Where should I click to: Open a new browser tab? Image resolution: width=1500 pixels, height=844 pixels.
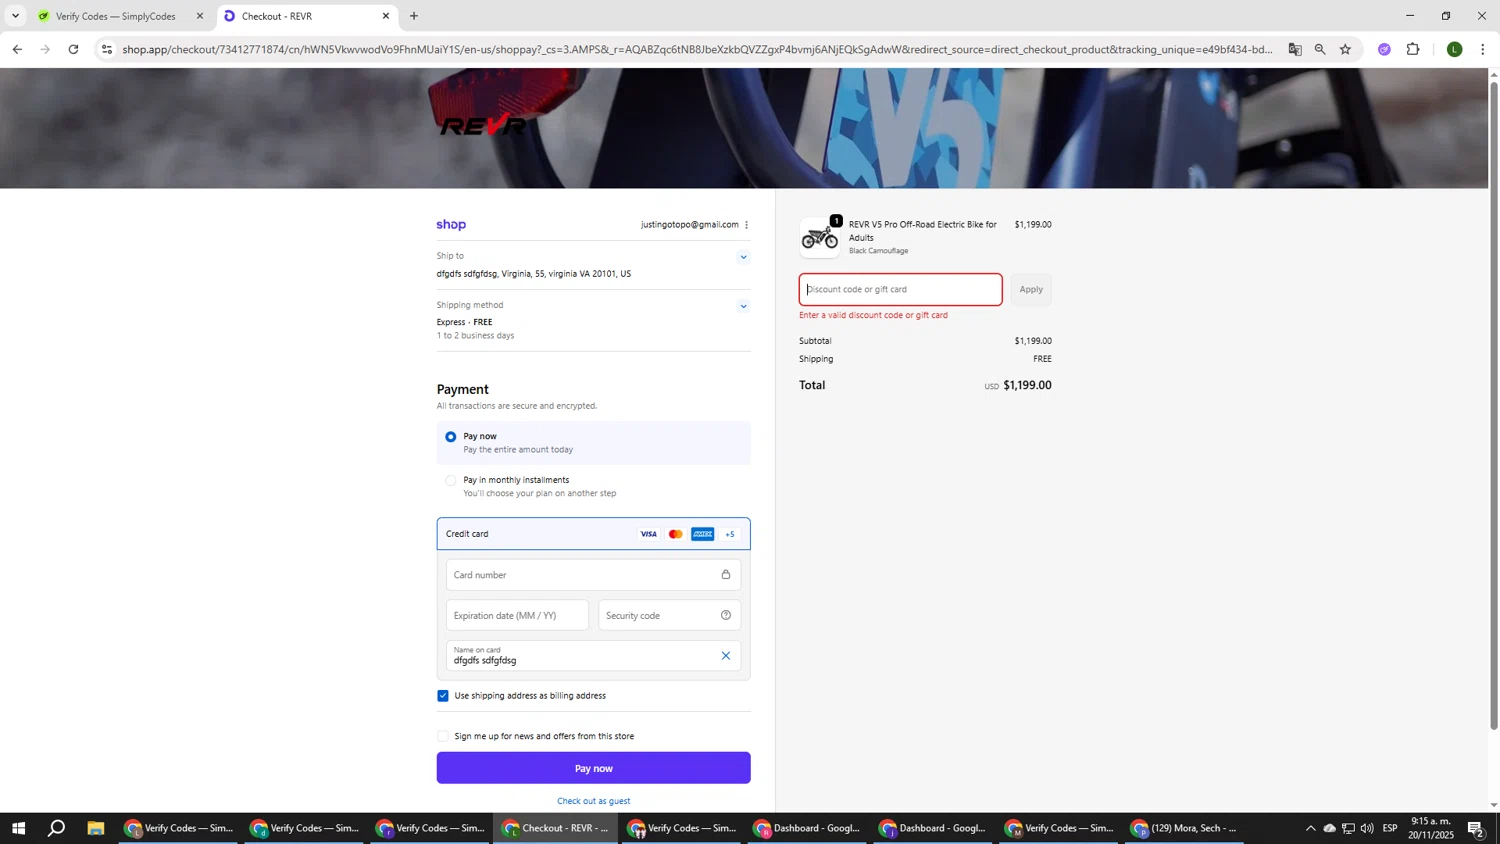pos(414,16)
